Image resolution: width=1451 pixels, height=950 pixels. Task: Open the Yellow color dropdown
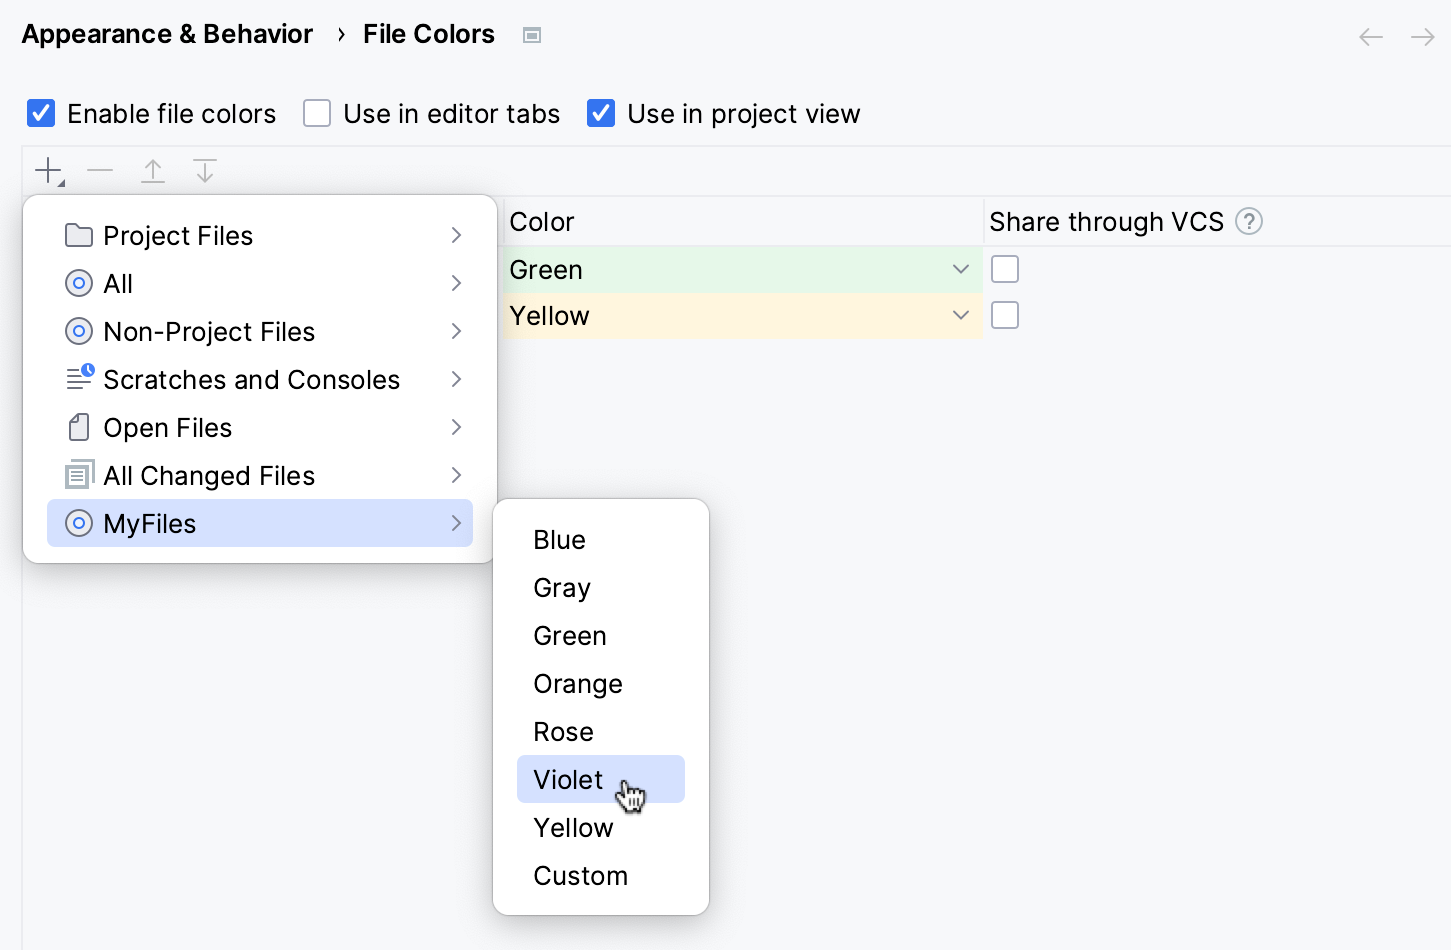click(x=959, y=315)
